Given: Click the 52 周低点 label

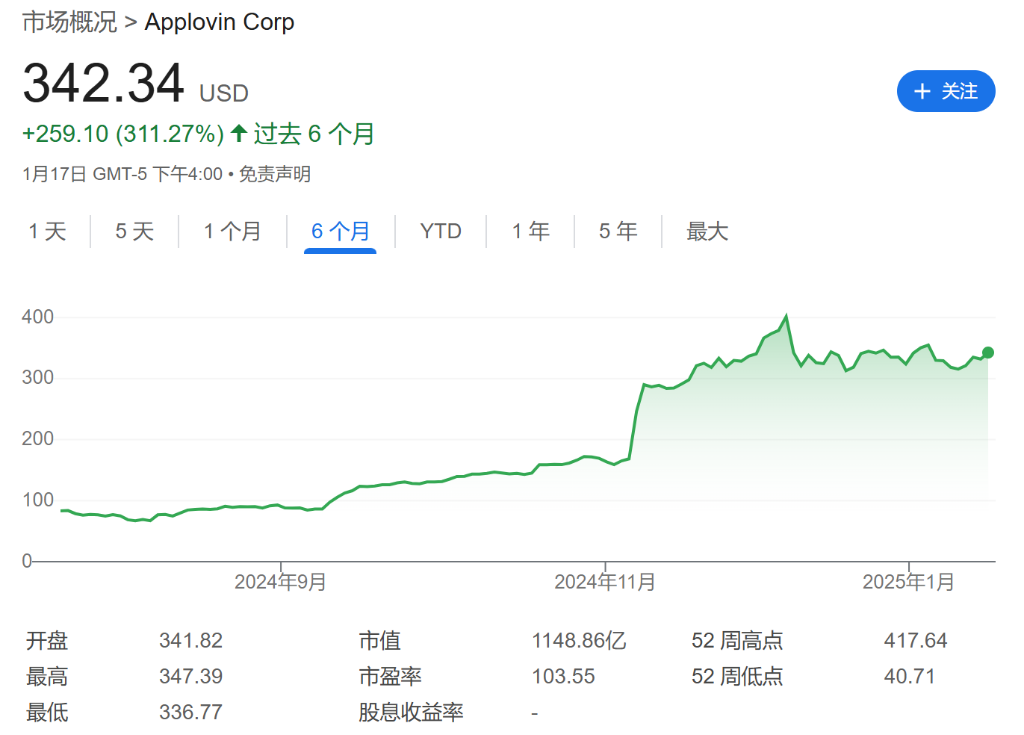Looking at the screenshot, I should point(737,676).
